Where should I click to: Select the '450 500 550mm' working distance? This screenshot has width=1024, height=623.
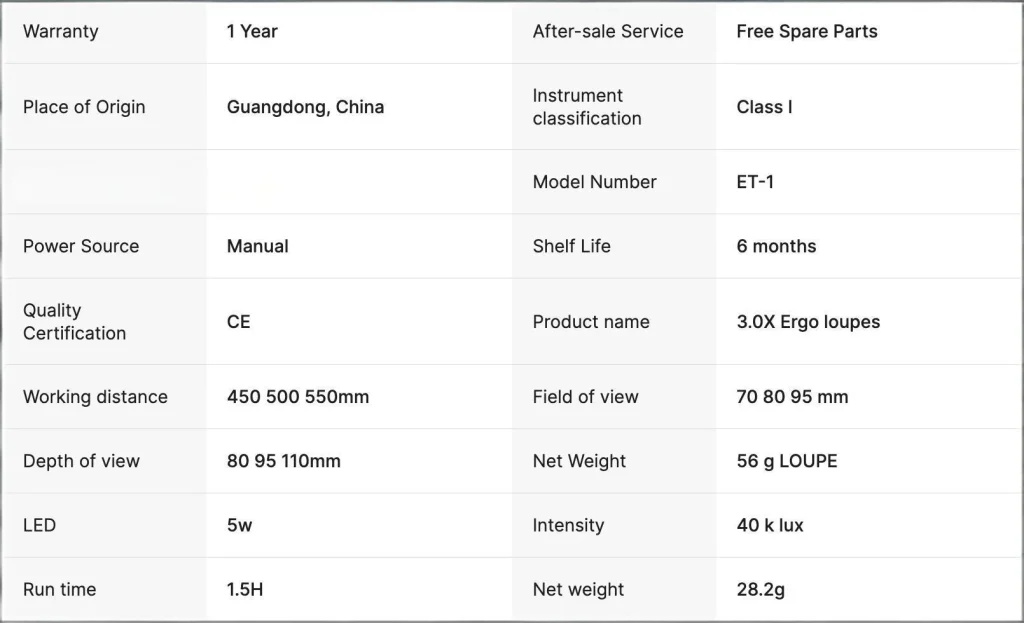tap(298, 397)
